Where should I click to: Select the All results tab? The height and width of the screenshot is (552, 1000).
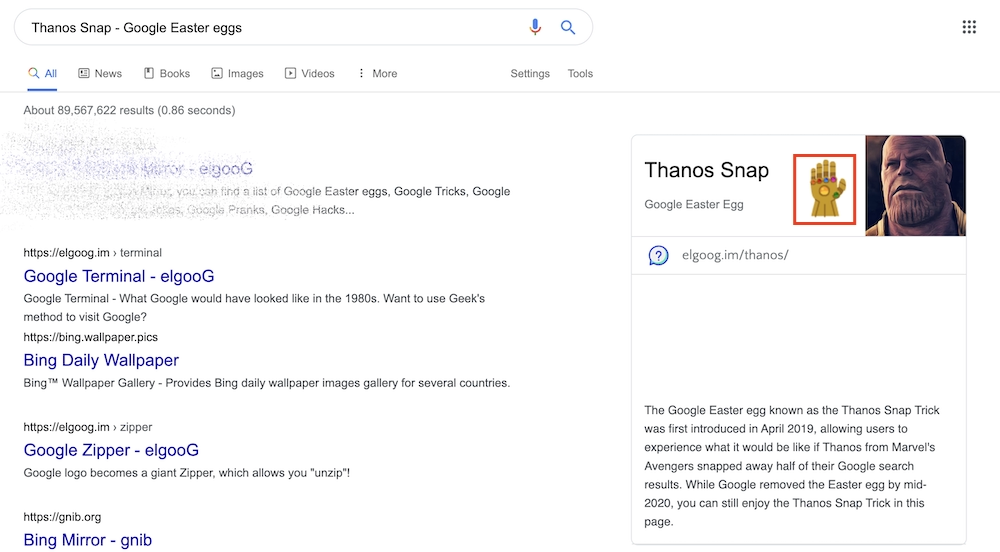42,74
